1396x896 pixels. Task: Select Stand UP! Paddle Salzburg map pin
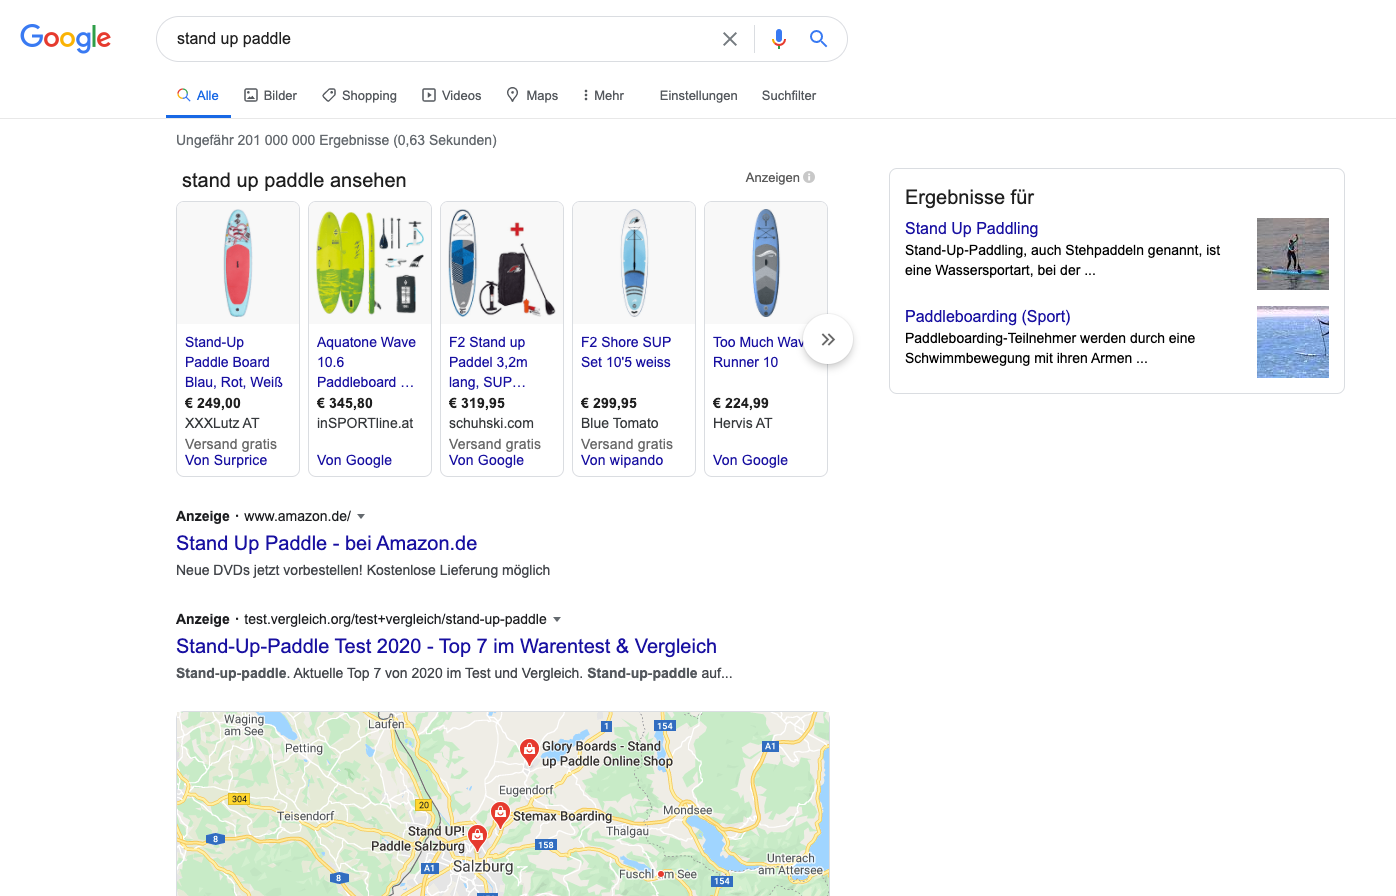478,836
